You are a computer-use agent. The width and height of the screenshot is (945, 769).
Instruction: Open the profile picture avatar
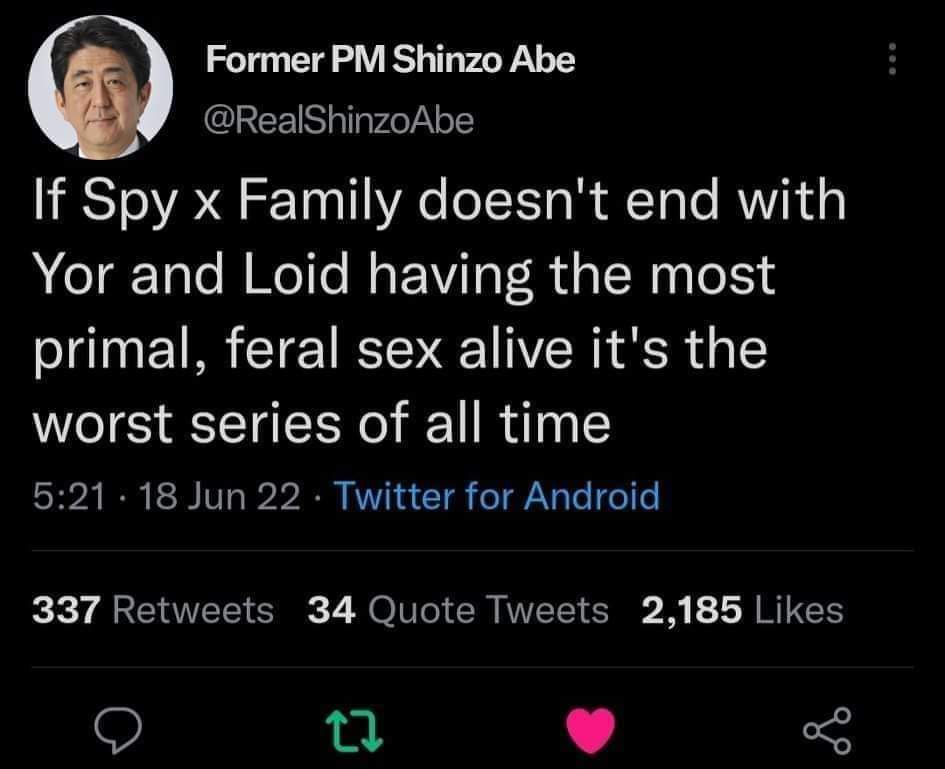tap(98, 88)
